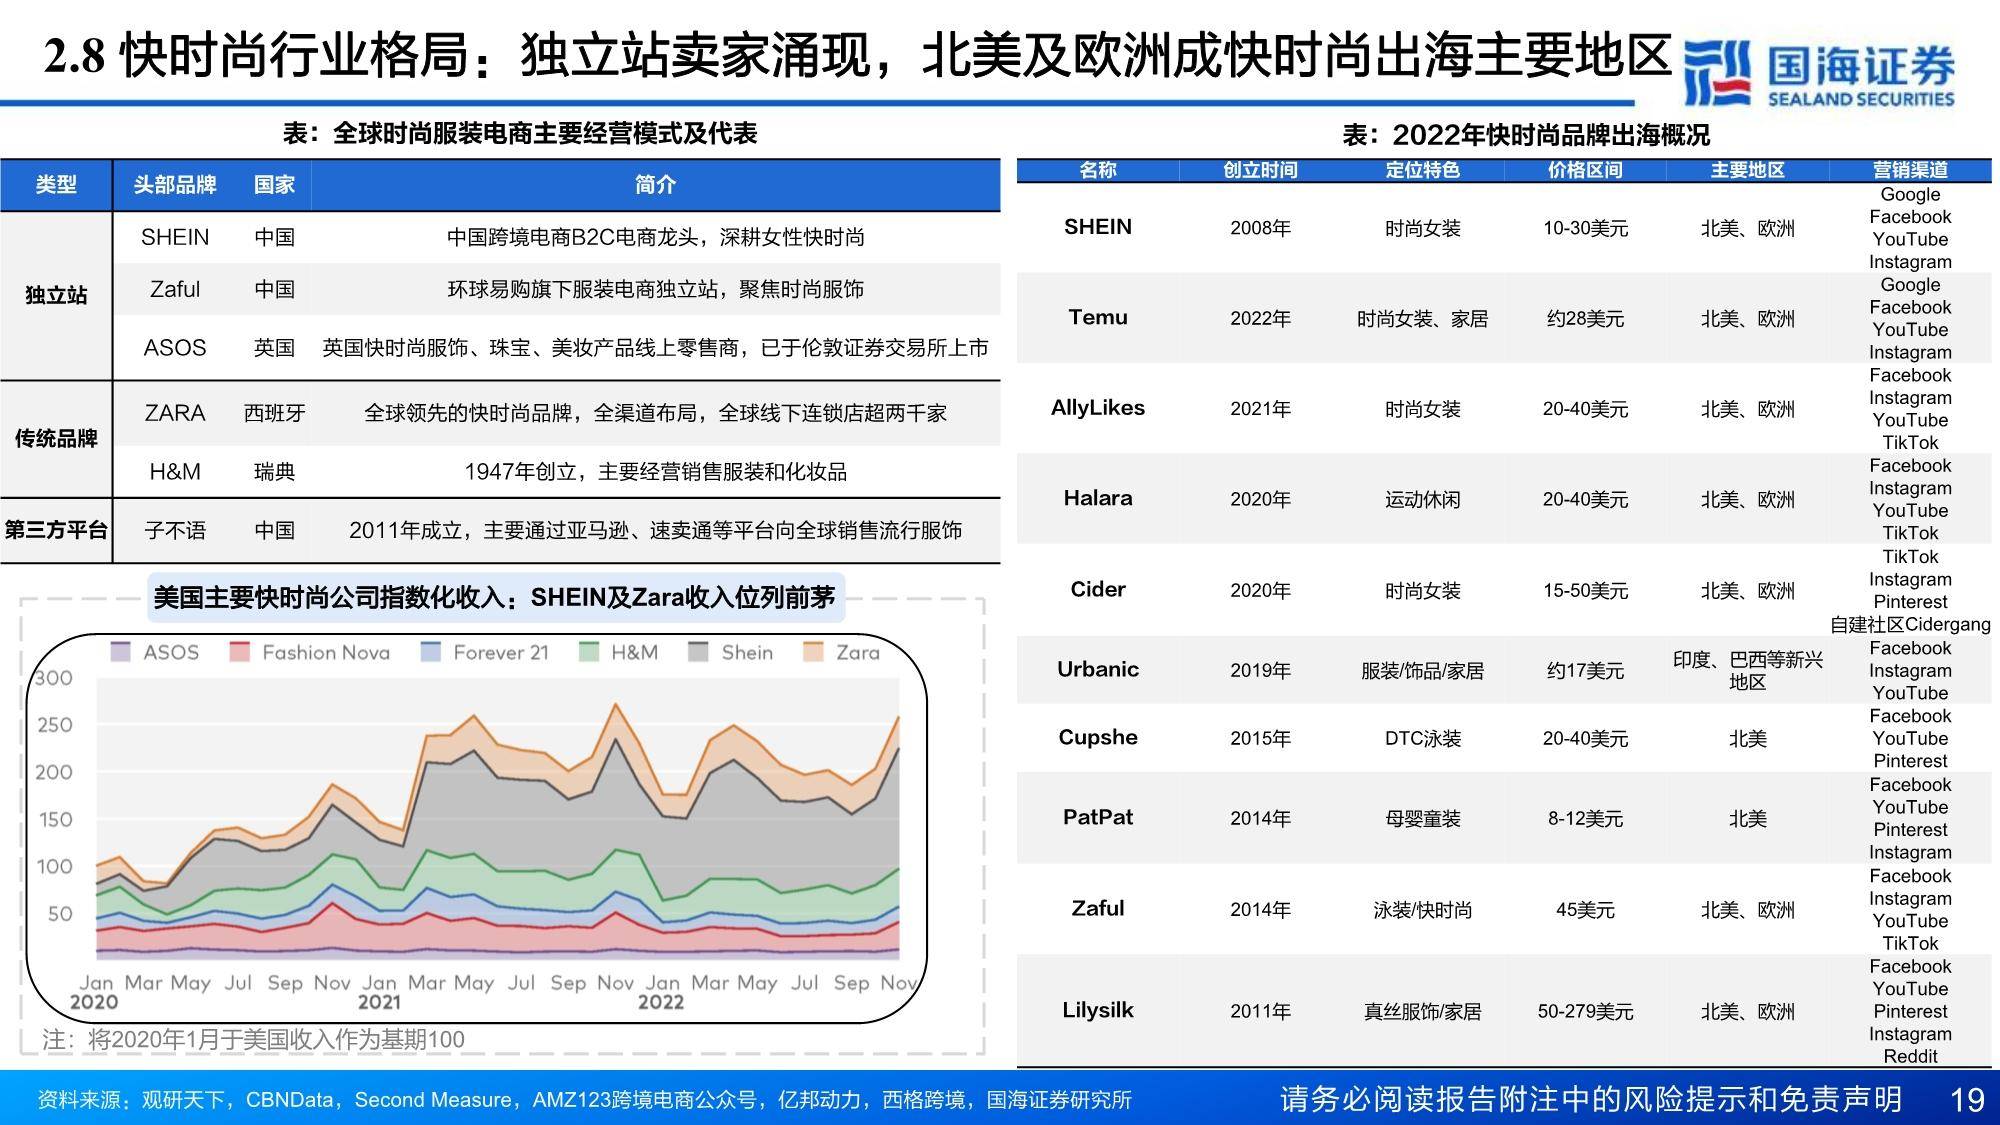
Task: Click the 2008年 founding year cell
Action: point(1260,228)
